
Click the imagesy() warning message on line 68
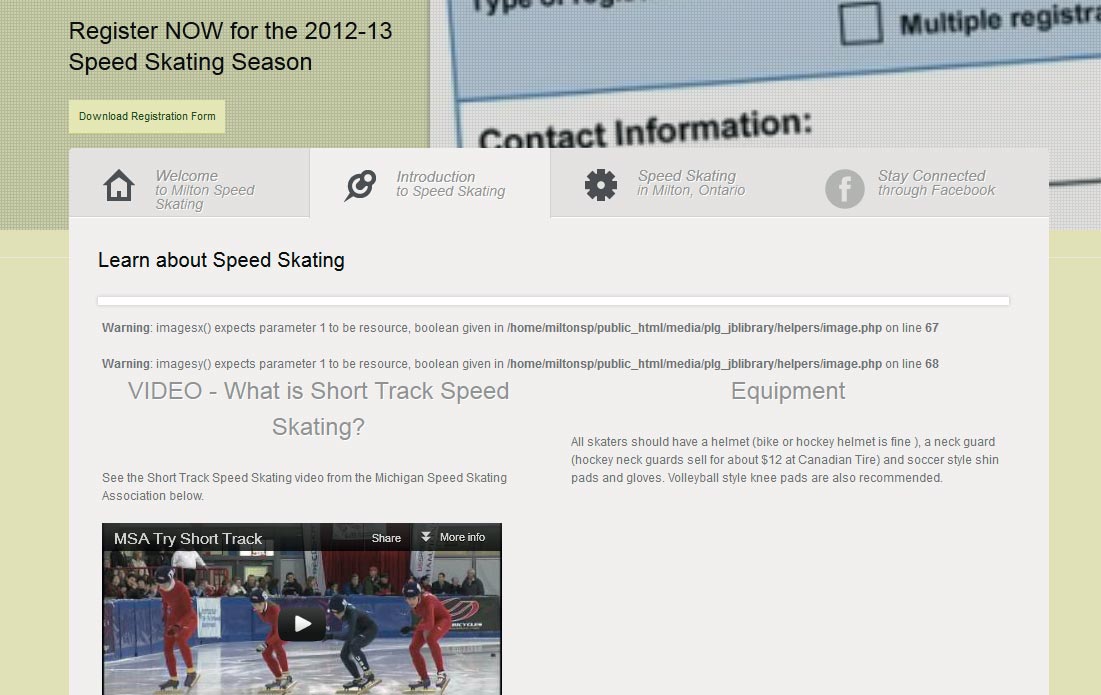tap(520, 364)
